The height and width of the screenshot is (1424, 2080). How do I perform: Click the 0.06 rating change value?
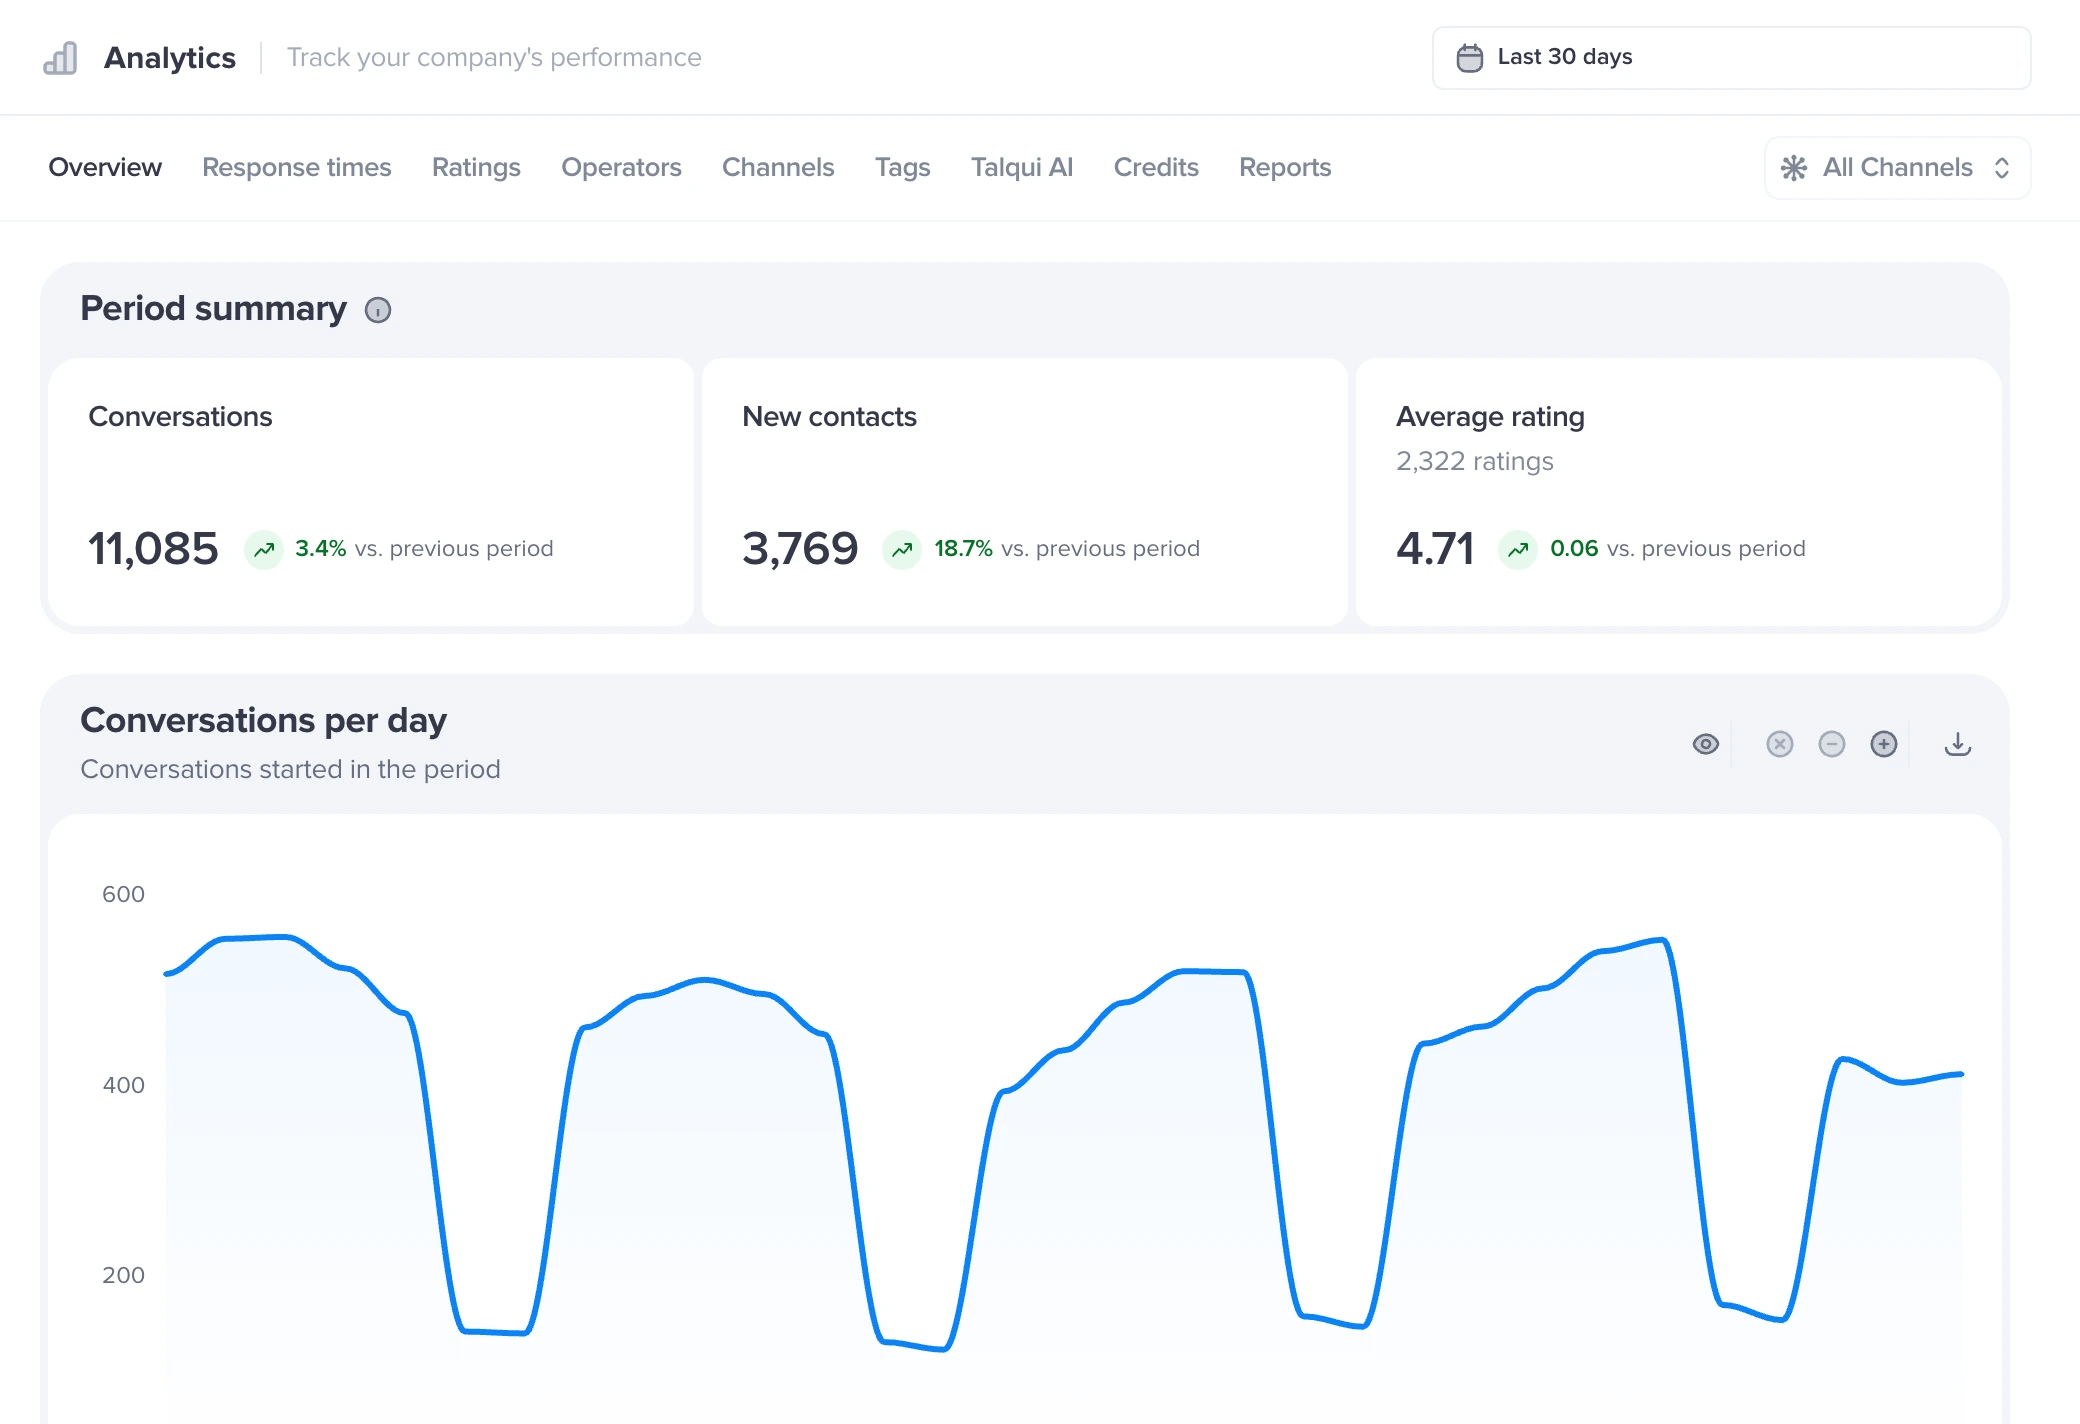pos(1574,548)
